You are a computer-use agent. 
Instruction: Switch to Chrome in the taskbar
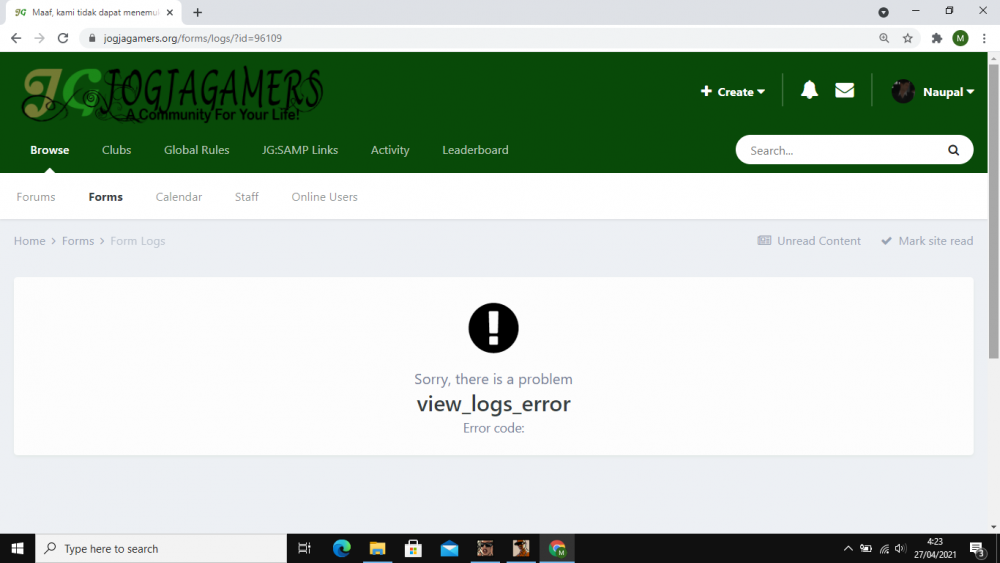(557, 548)
